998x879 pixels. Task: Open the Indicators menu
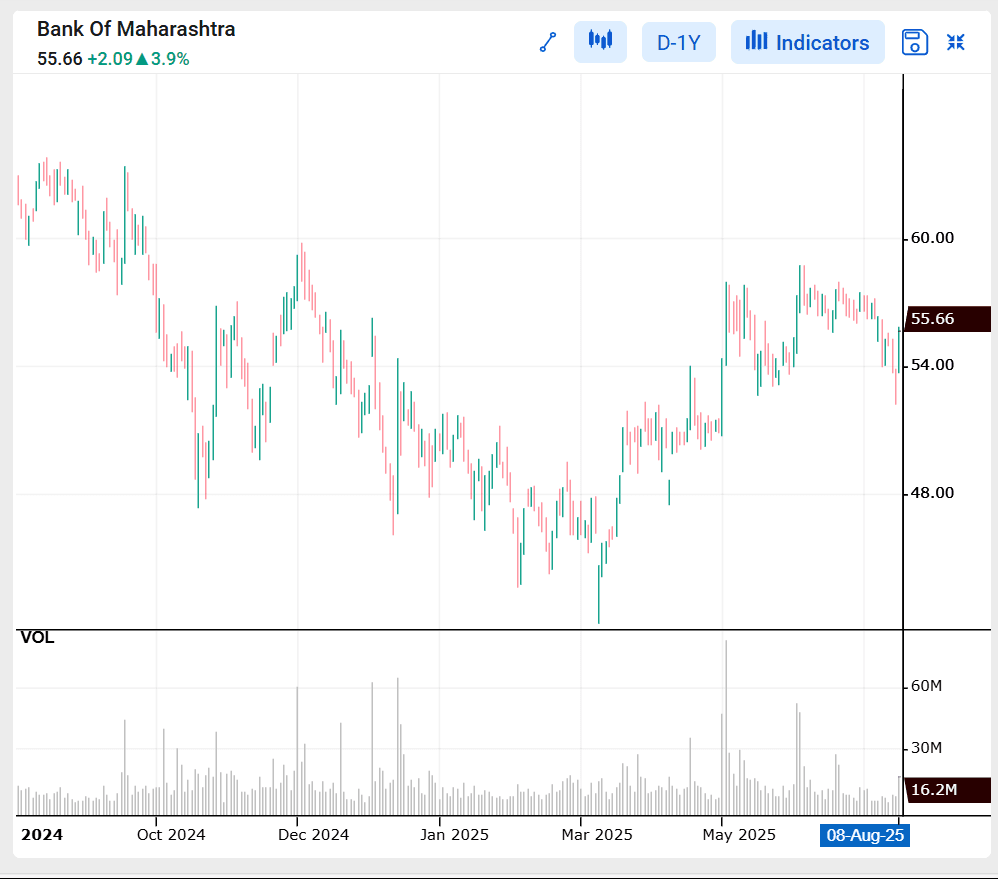808,42
